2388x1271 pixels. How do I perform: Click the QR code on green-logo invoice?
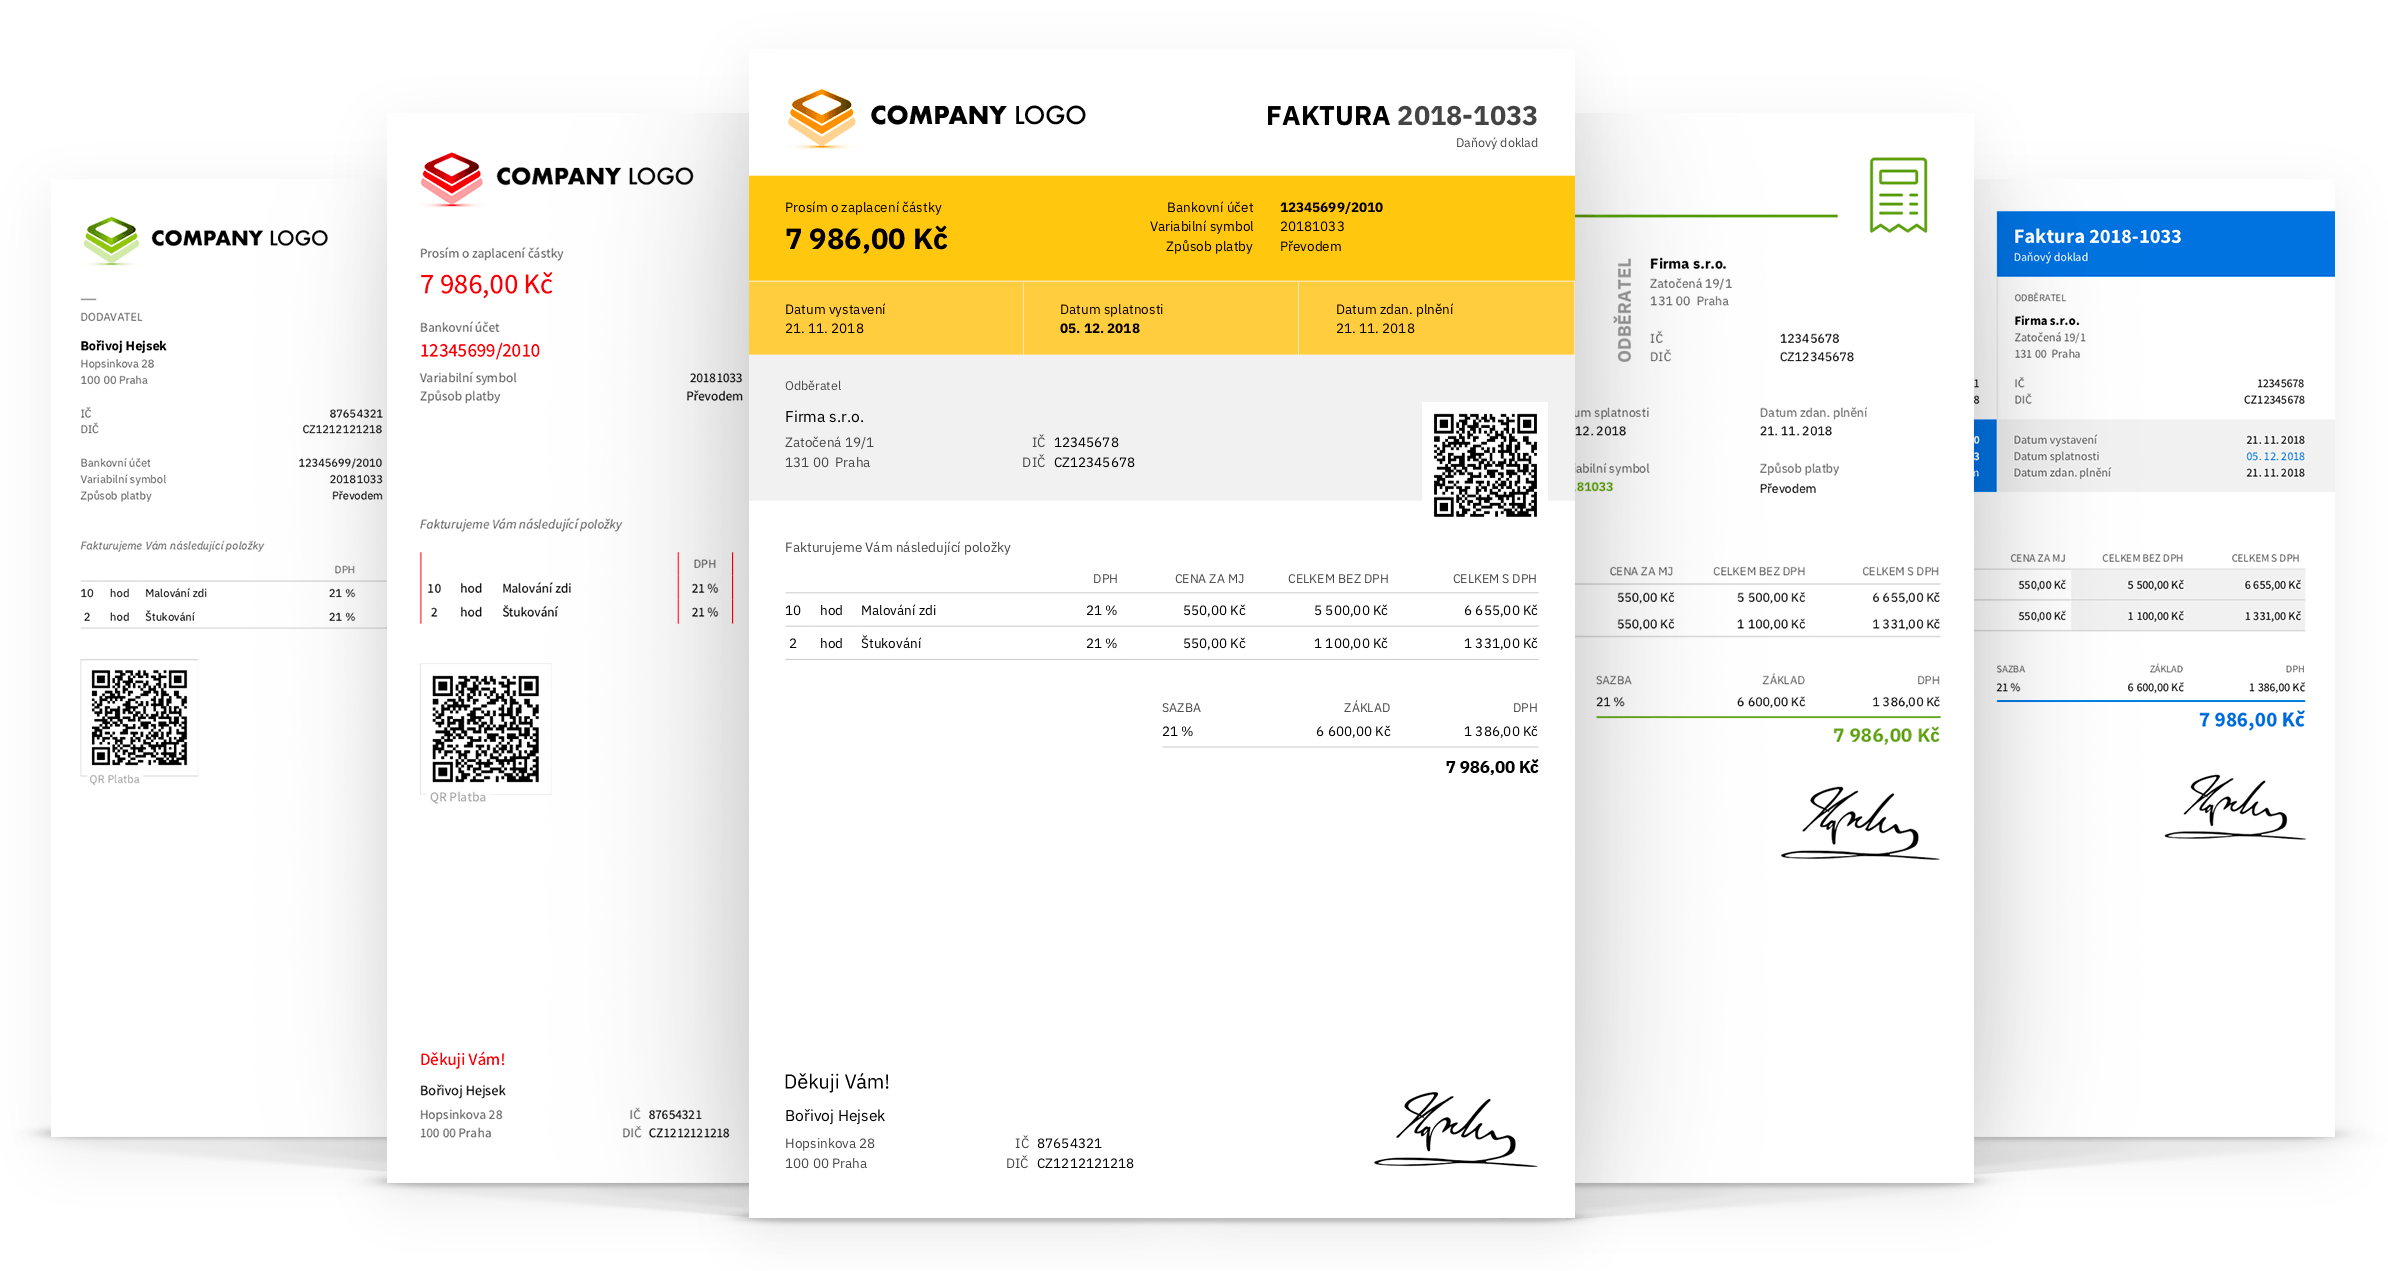coord(139,718)
